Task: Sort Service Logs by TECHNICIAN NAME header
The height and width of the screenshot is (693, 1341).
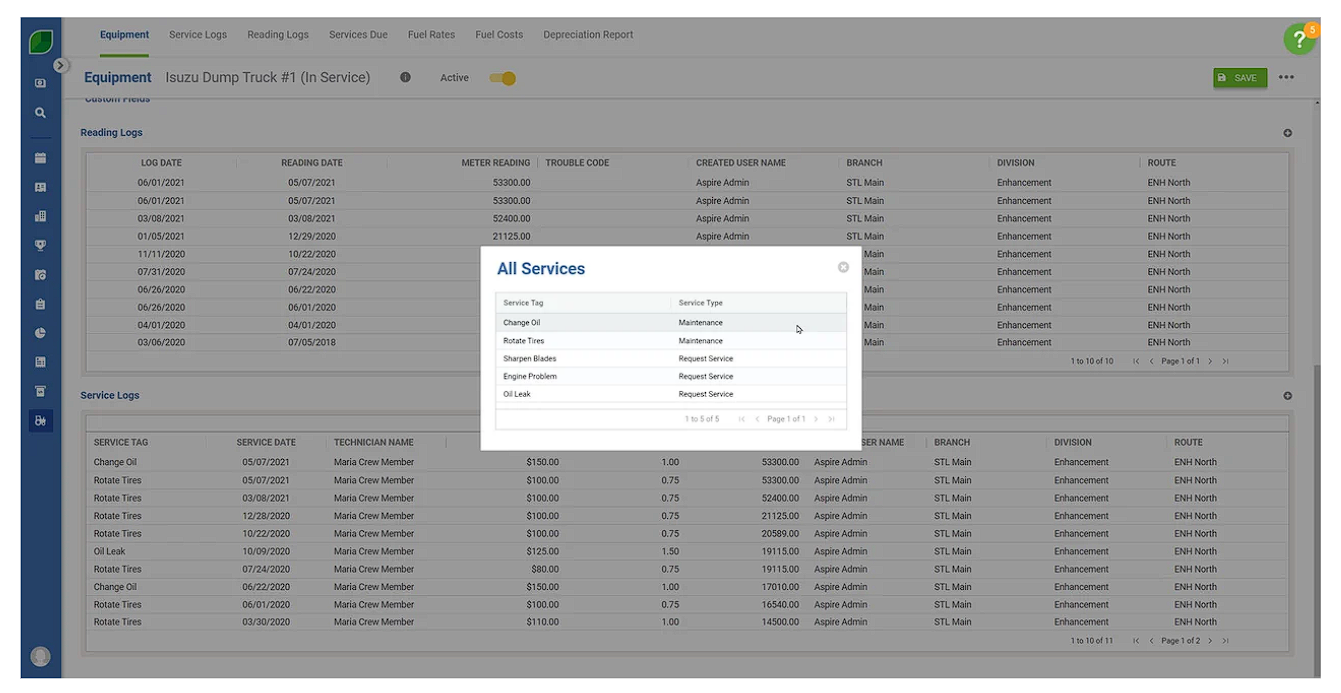Action: coord(373,443)
